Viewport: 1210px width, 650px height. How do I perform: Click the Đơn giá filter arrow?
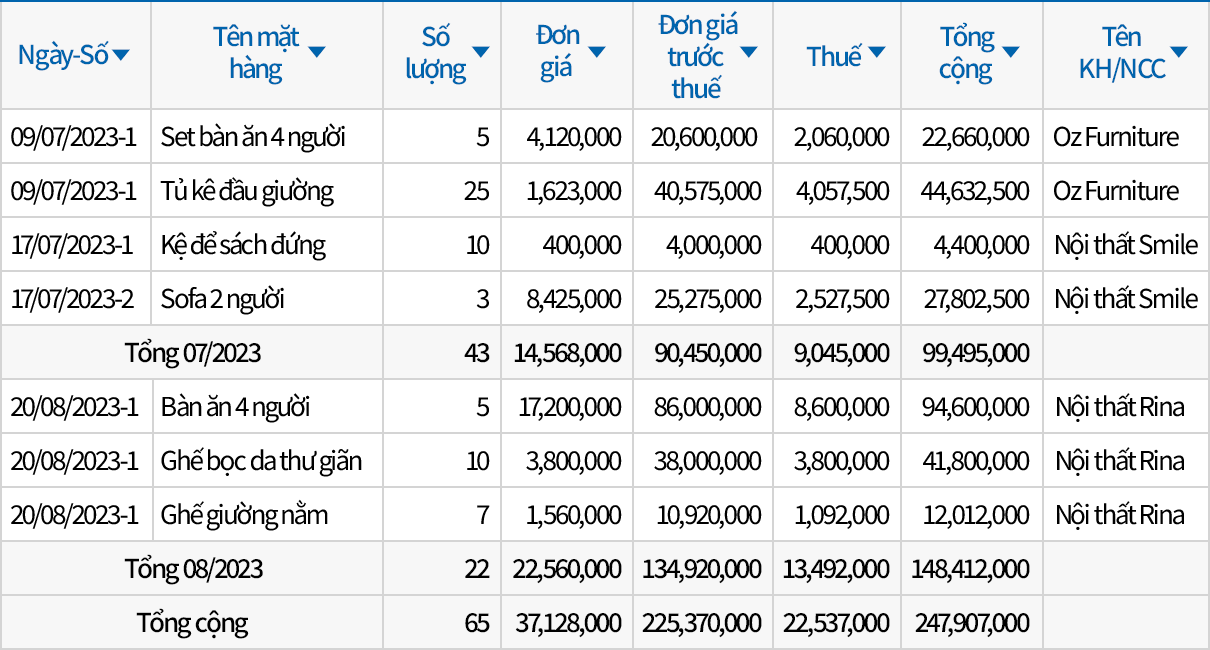[x=597, y=52]
